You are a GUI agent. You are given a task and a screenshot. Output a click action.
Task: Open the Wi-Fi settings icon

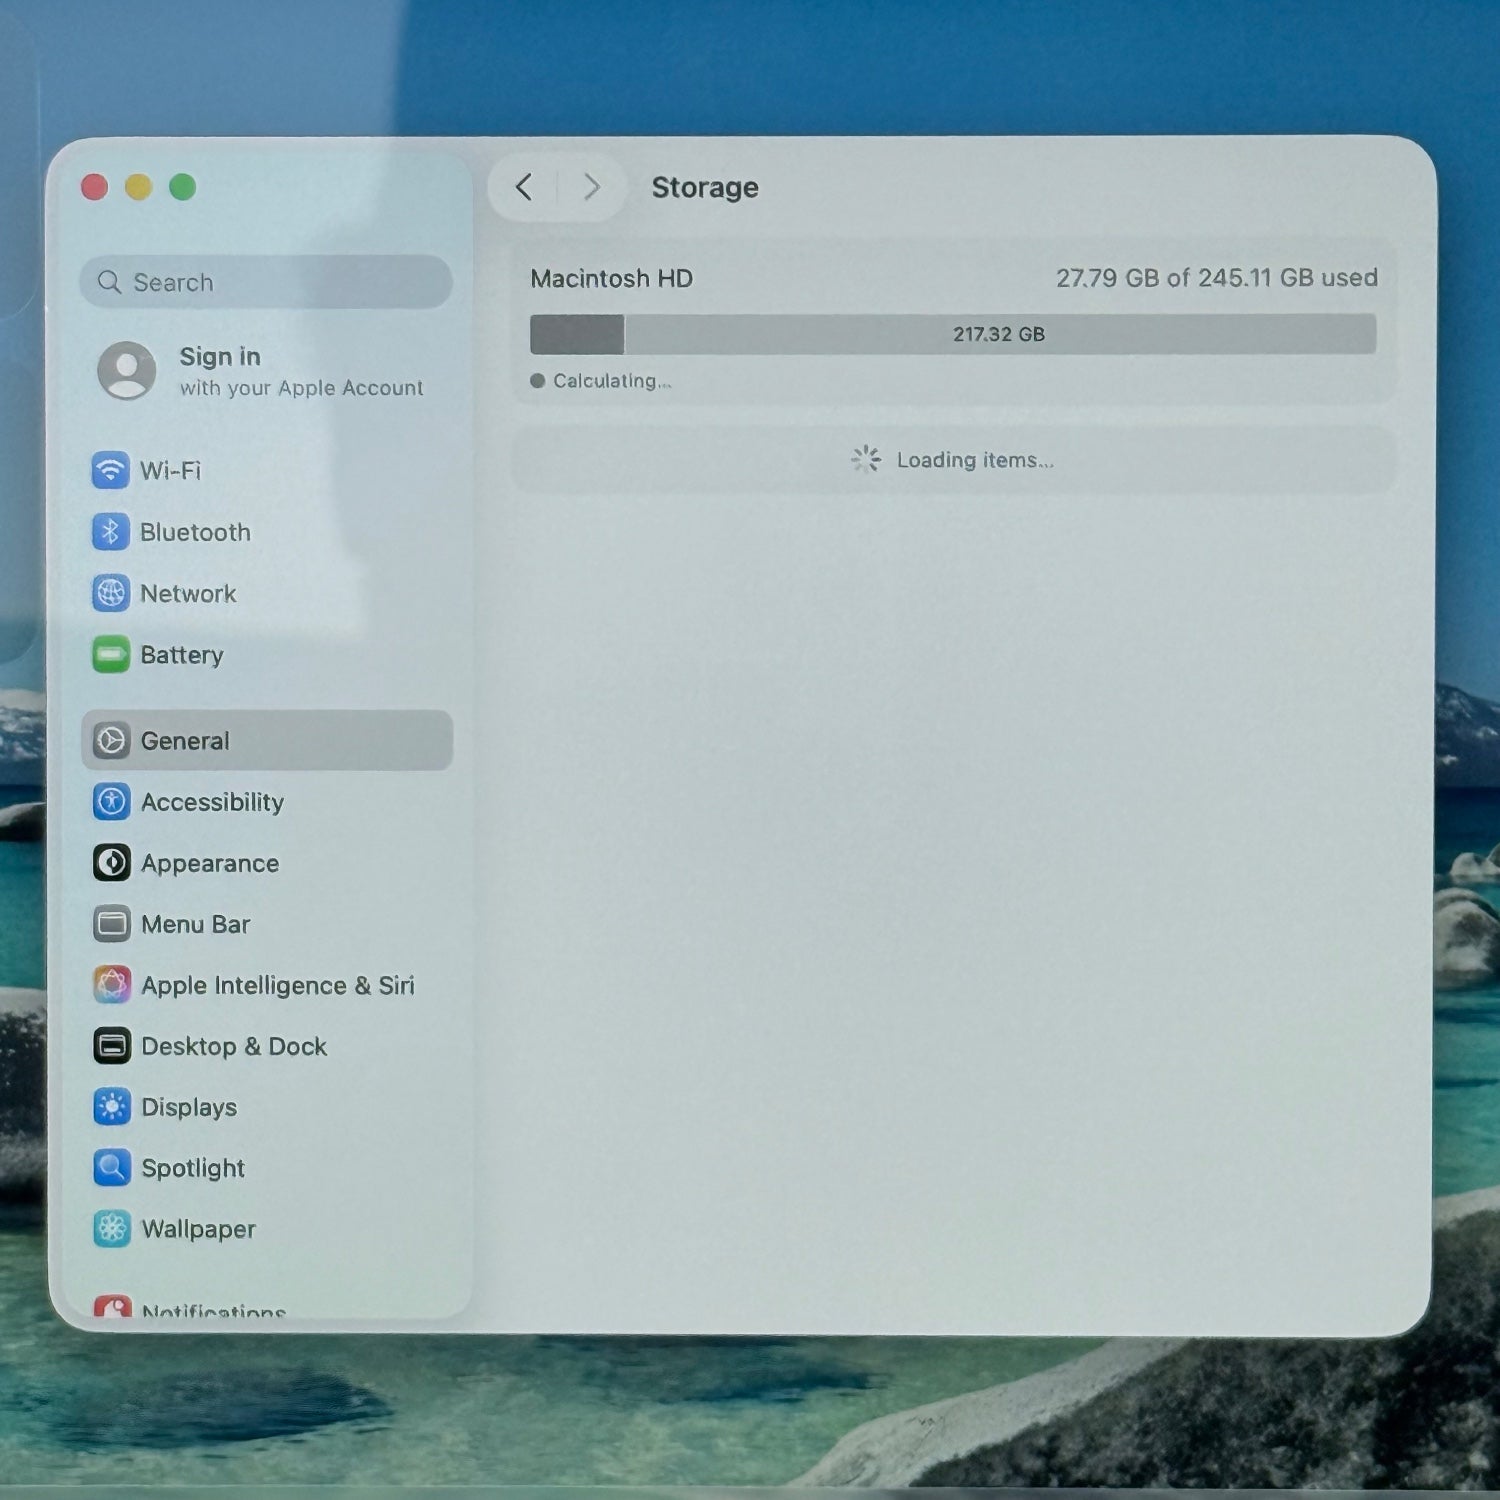pos(110,470)
